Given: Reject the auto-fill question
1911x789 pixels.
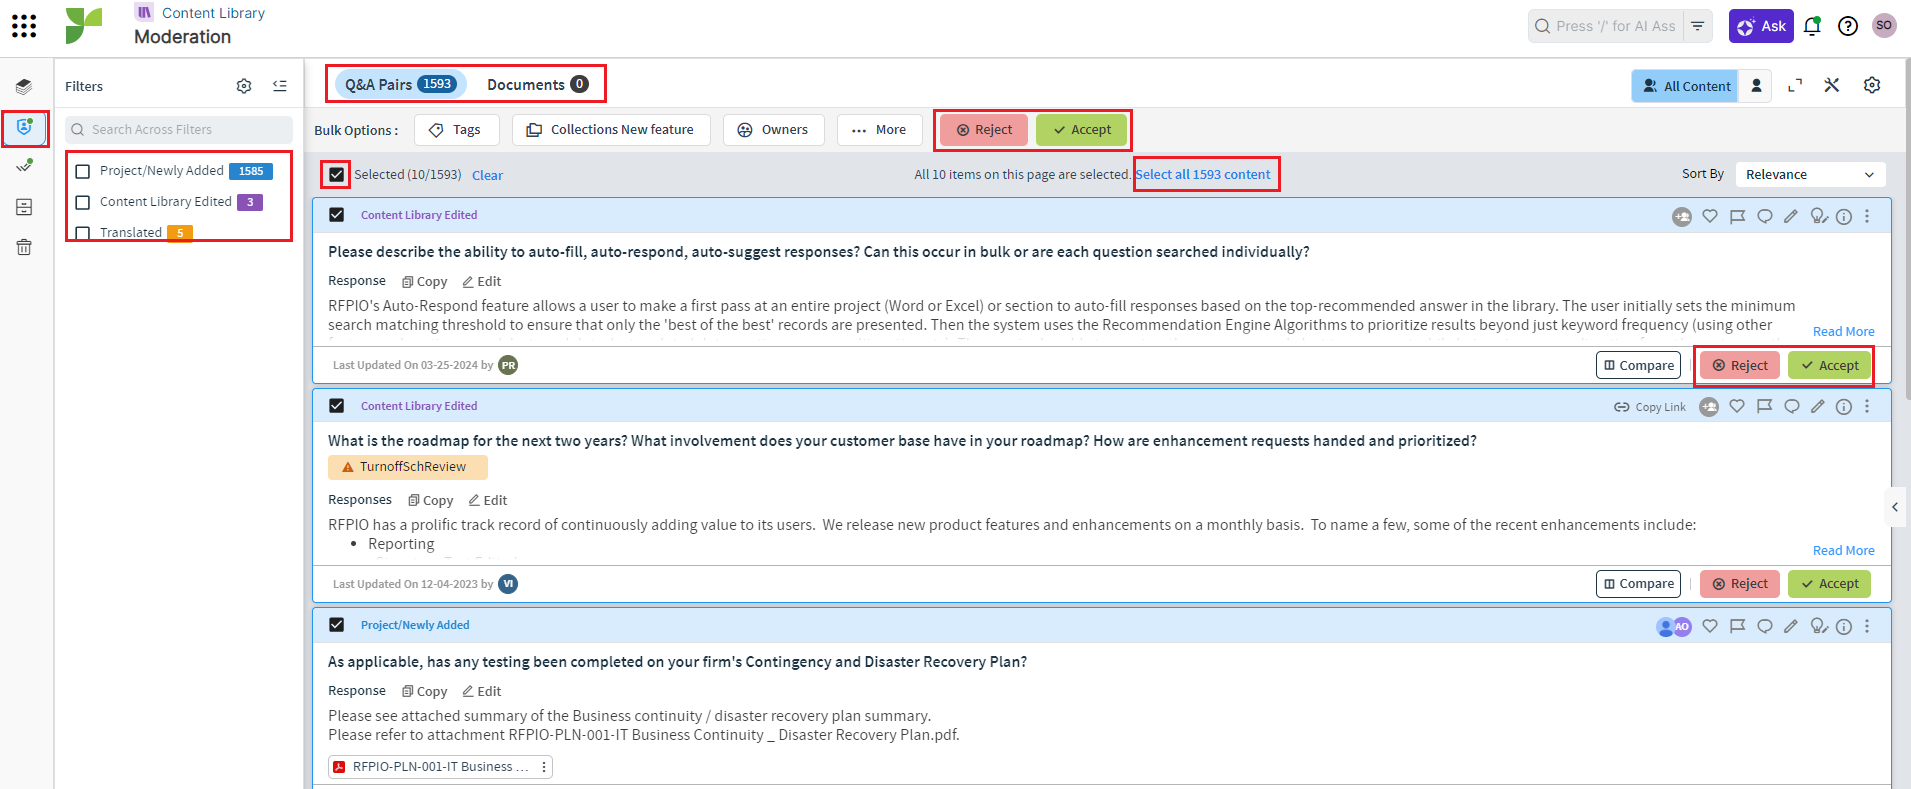Looking at the screenshot, I should click(x=1740, y=365).
